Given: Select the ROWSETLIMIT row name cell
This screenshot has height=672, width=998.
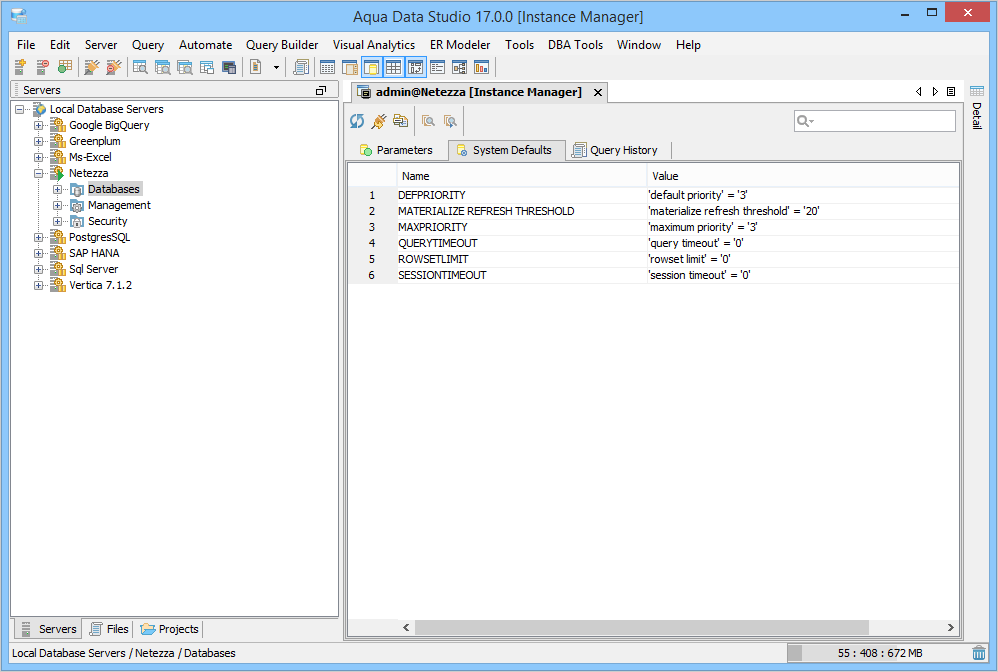Looking at the screenshot, I should click(521, 259).
